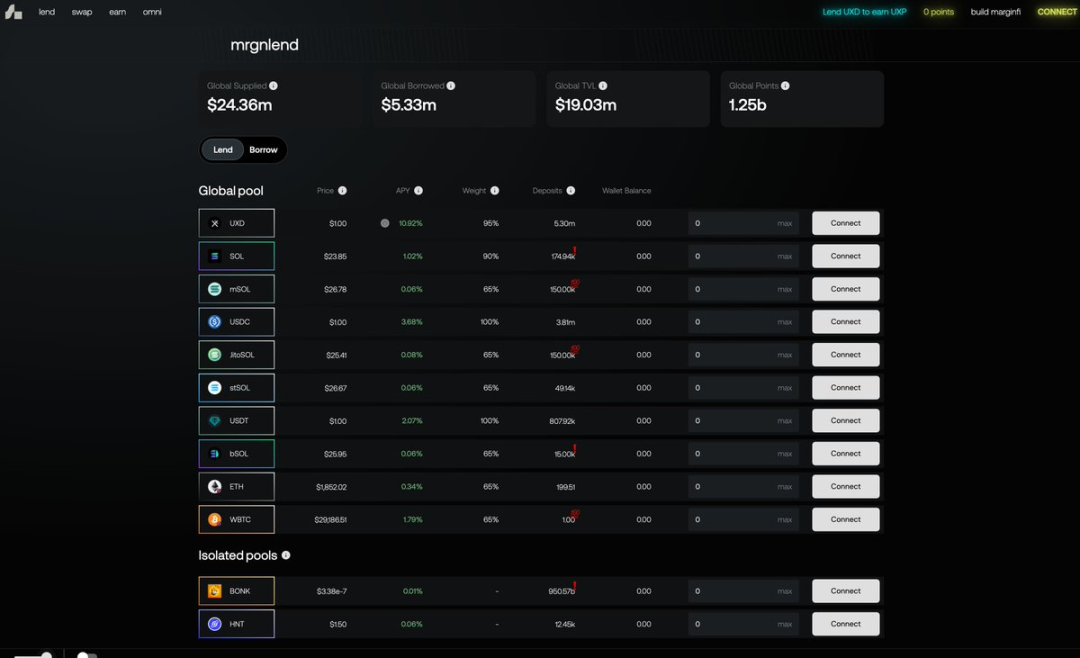
Task: Click Lend UXD to earn UXP link
Action: (x=864, y=12)
